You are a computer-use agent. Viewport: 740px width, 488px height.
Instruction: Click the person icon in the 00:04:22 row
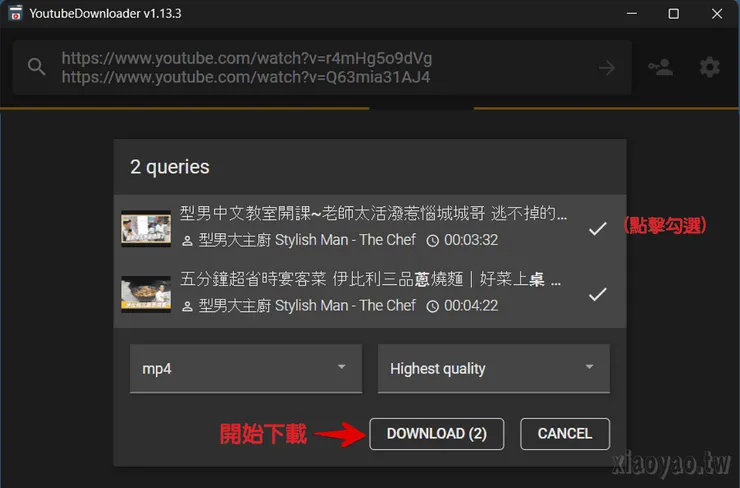pos(187,307)
